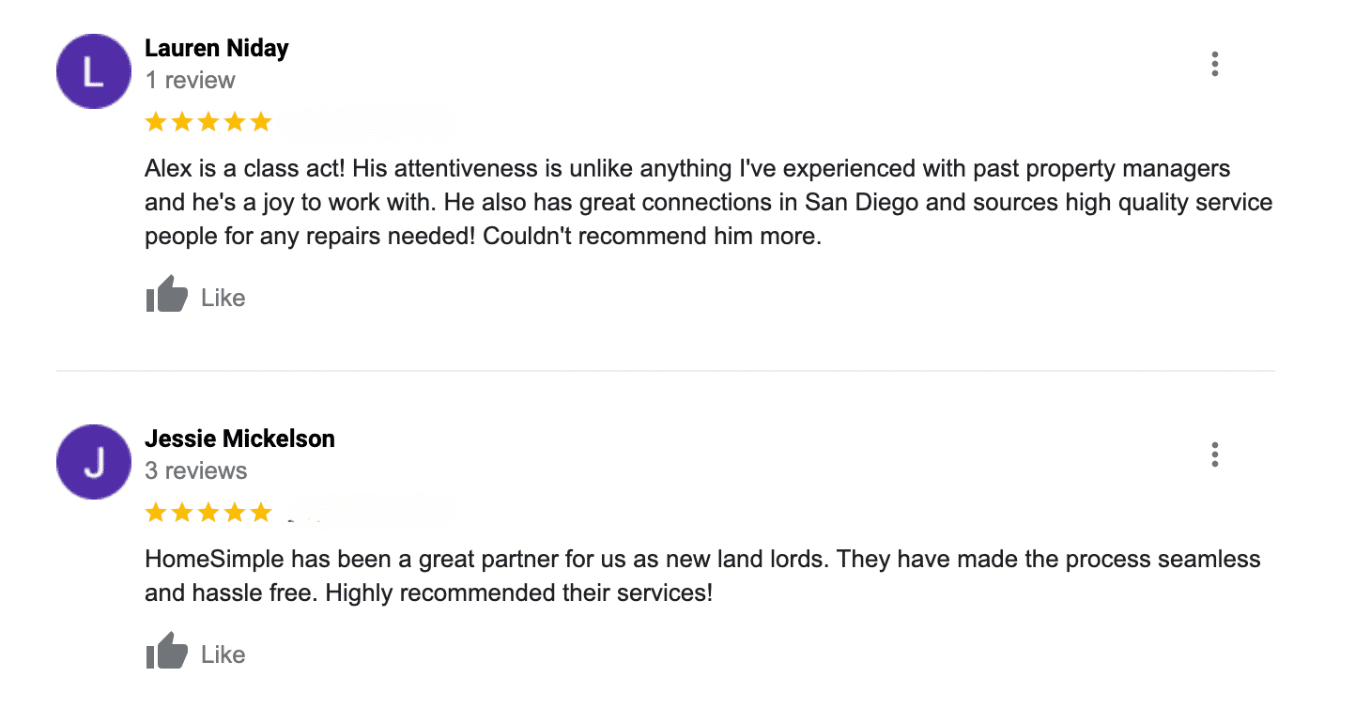The height and width of the screenshot is (708, 1350).
Task: Click Jessie Mickelson's purple 'J' avatar
Action: pos(94,462)
